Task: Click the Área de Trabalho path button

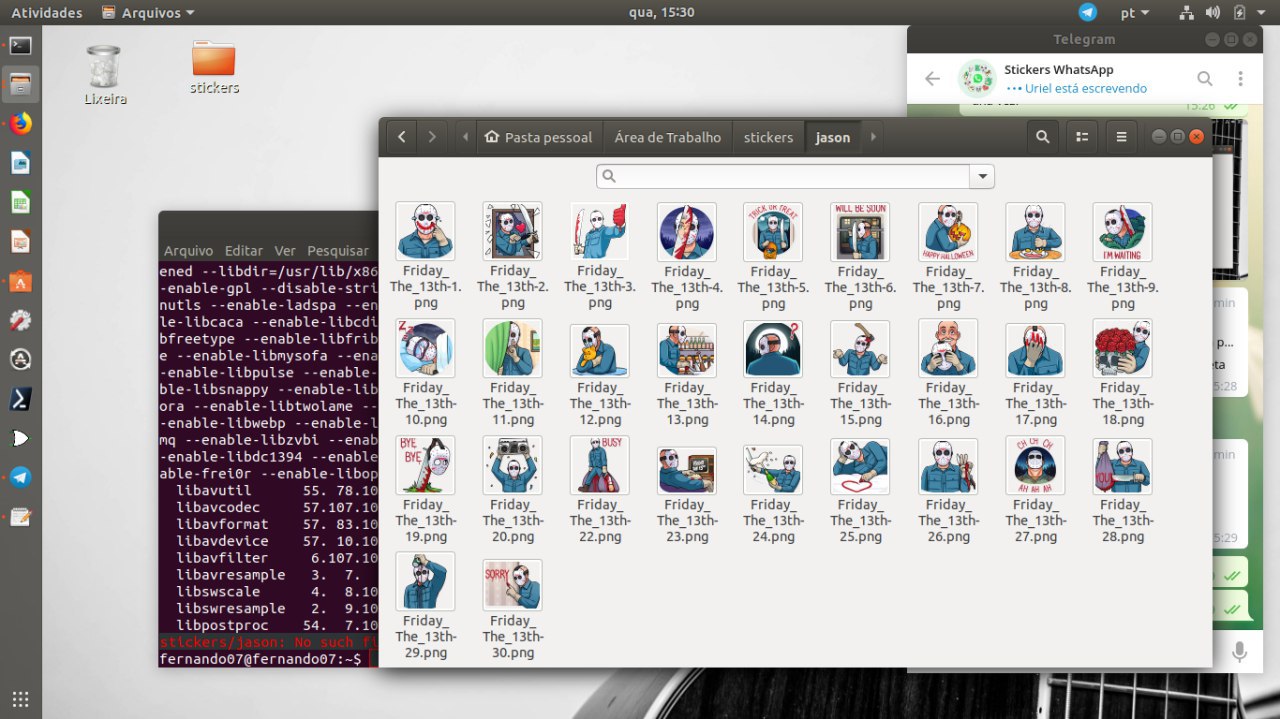Action: [667, 137]
